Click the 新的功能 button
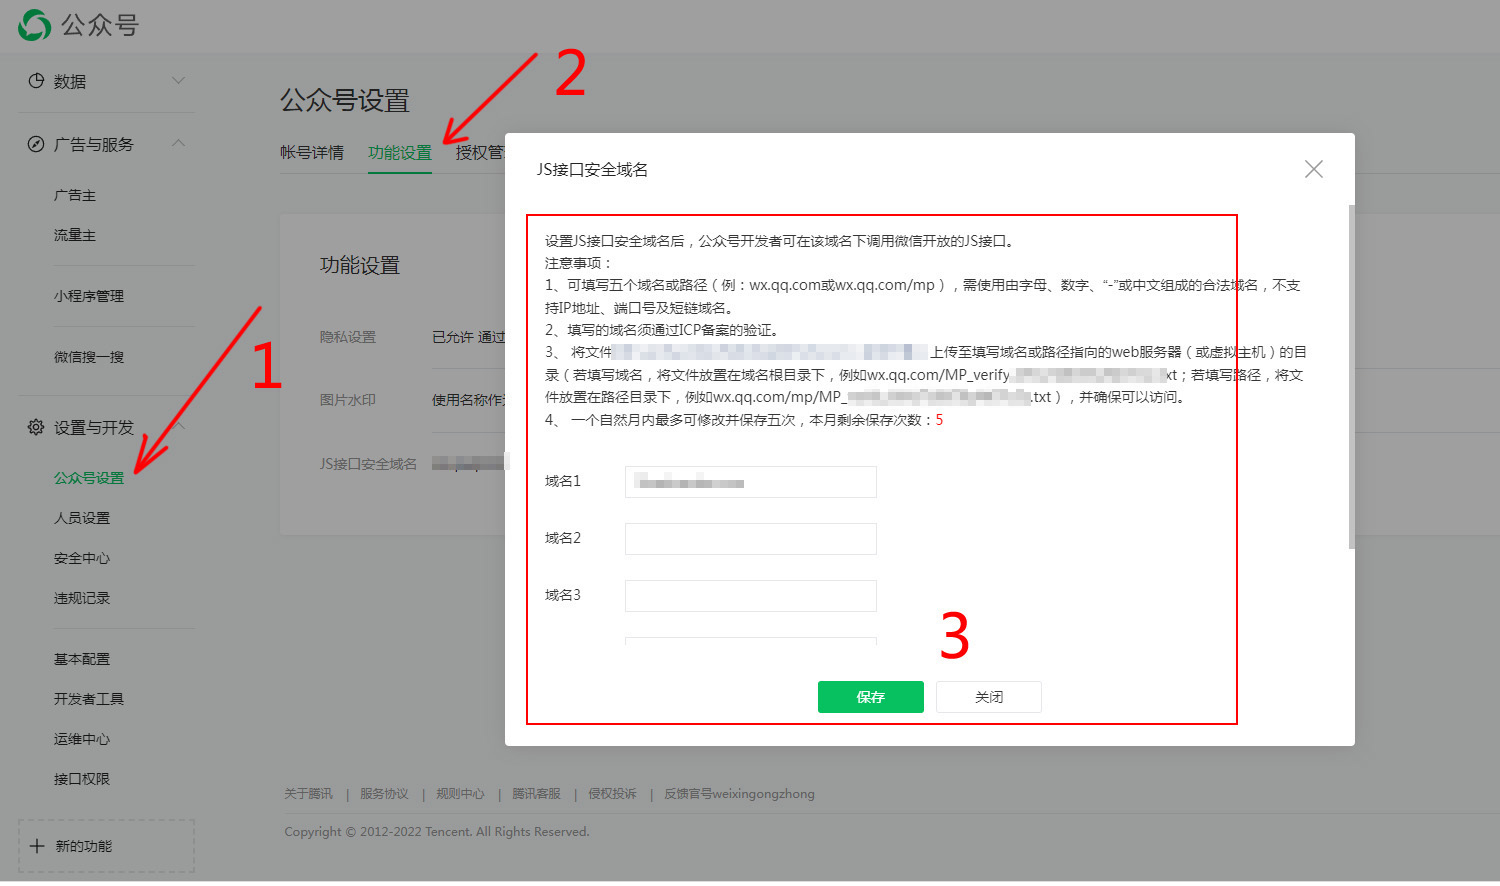The width and height of the screenshot is (1500, 886). (x=106, y=846)
